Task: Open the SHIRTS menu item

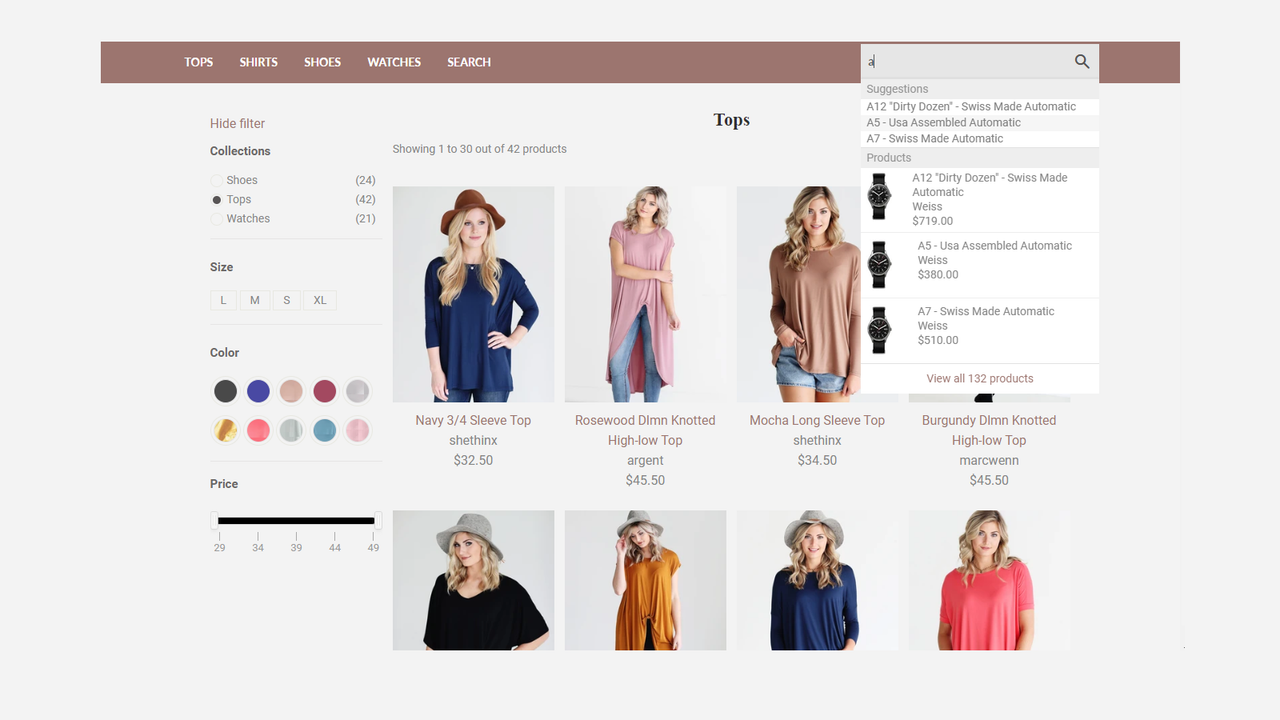Action: [x=258, y=62]
